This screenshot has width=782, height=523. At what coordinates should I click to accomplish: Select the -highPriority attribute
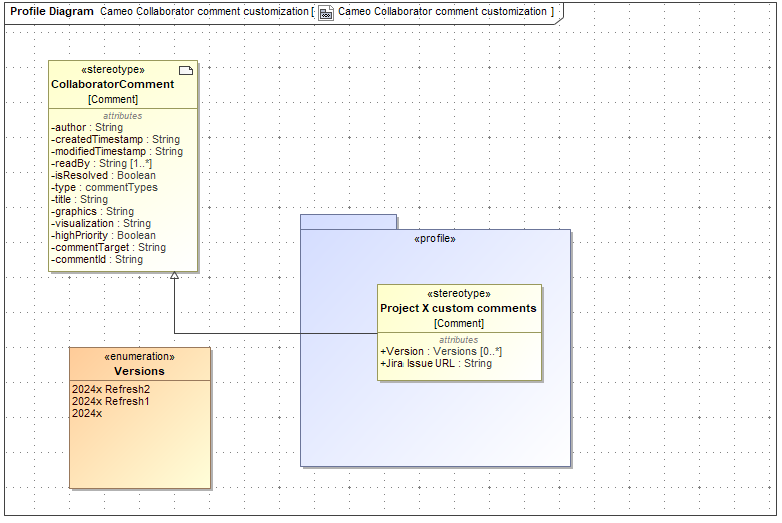coord(103,236)
